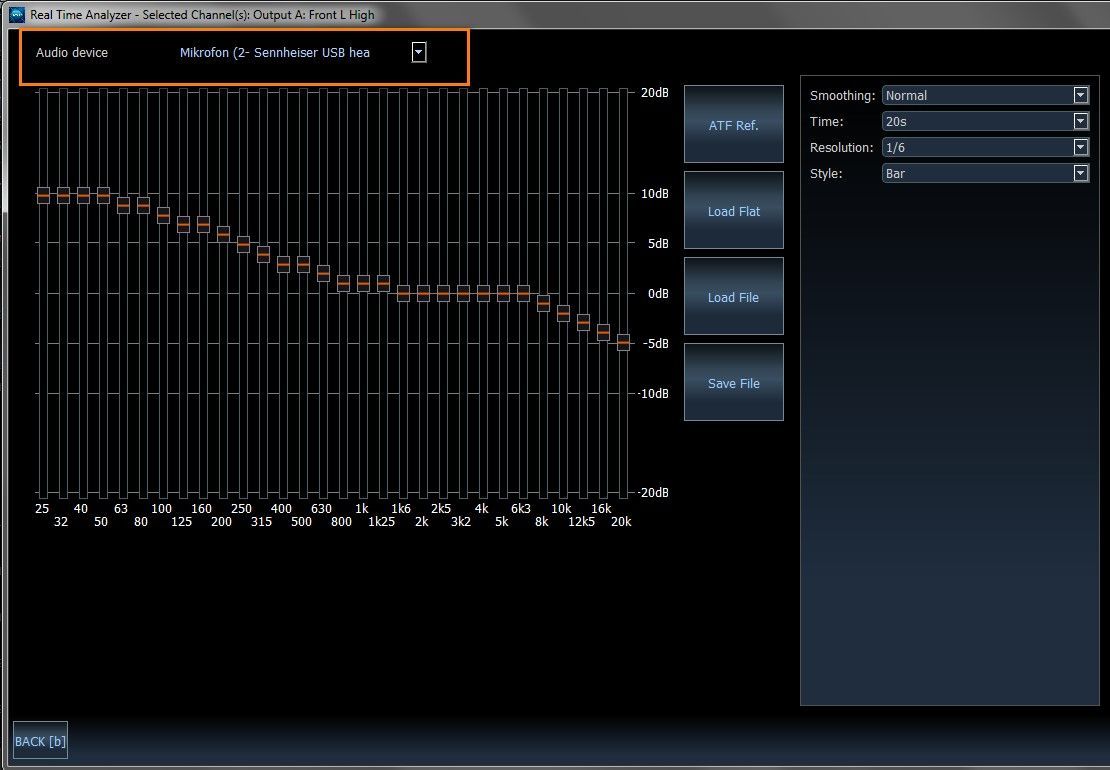Select the 1k band slider handle
Image resolution: width=1110 pixels, height=770 pixels.
point(363,283)
